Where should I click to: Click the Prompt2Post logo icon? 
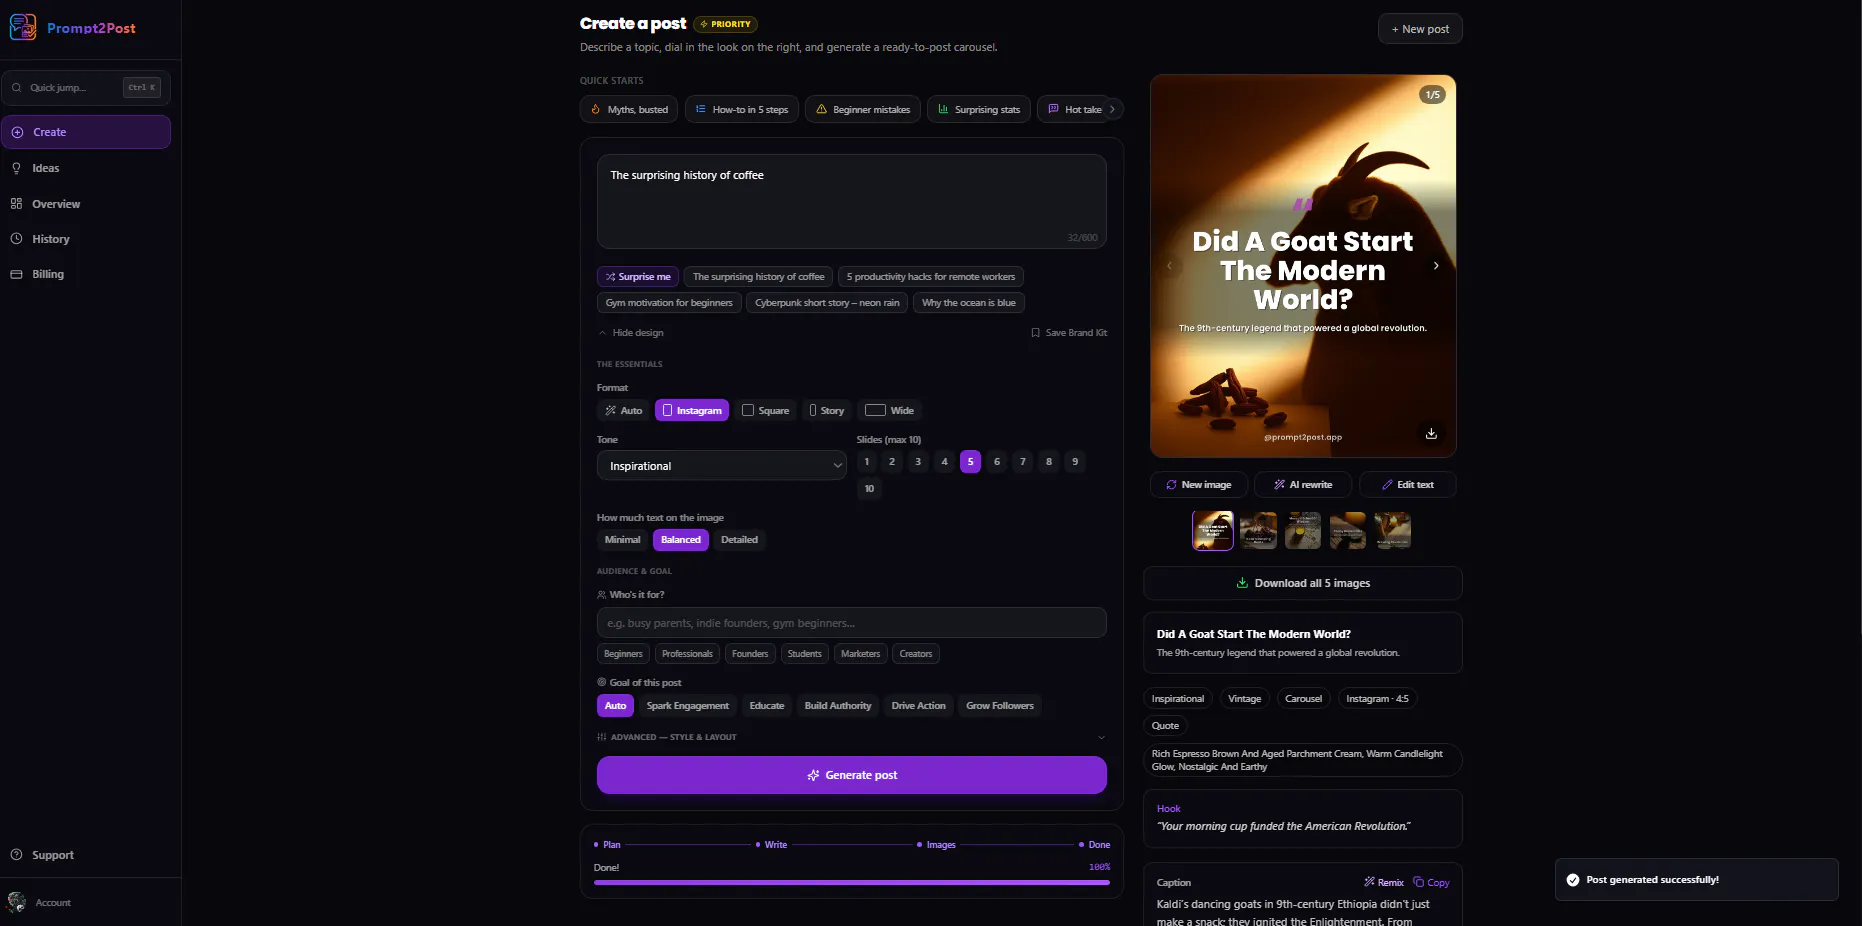(x=22, y=27)
